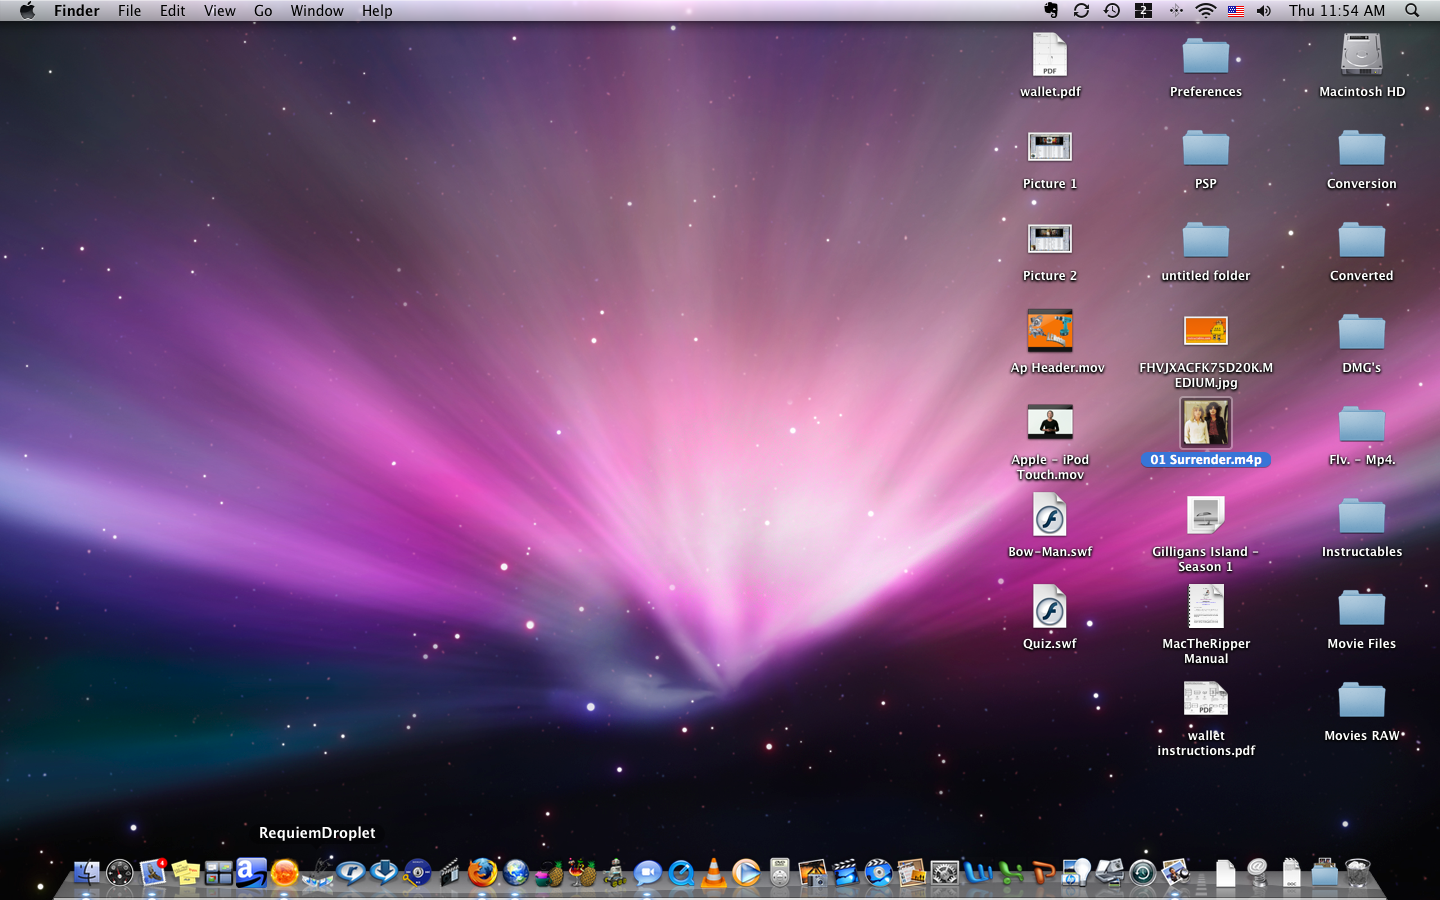Launch Microsoft Excel from Dock
The image size is (1440, 900).
tap(1011, 873)
